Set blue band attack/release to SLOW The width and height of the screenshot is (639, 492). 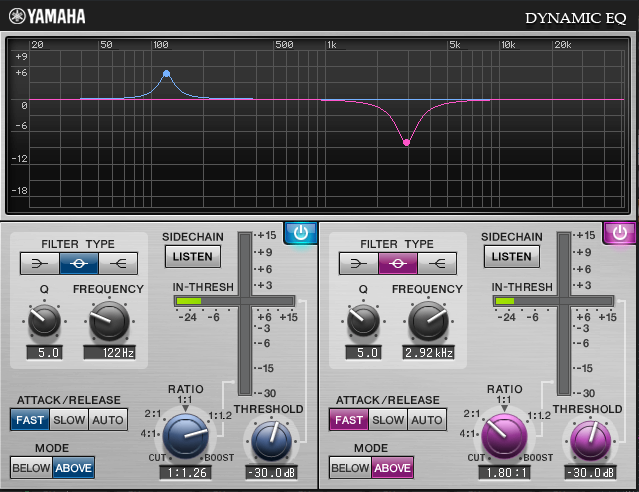[69, 420]
